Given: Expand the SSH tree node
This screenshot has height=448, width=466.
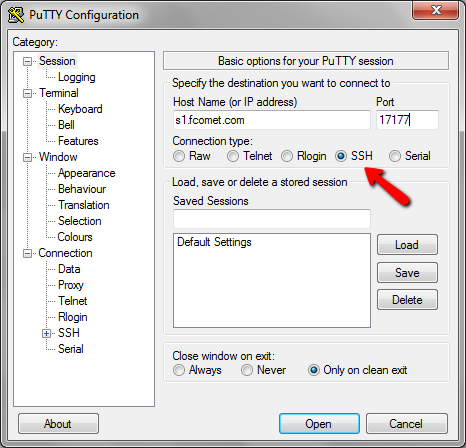Looking at the screenshot, I should 46,333.
